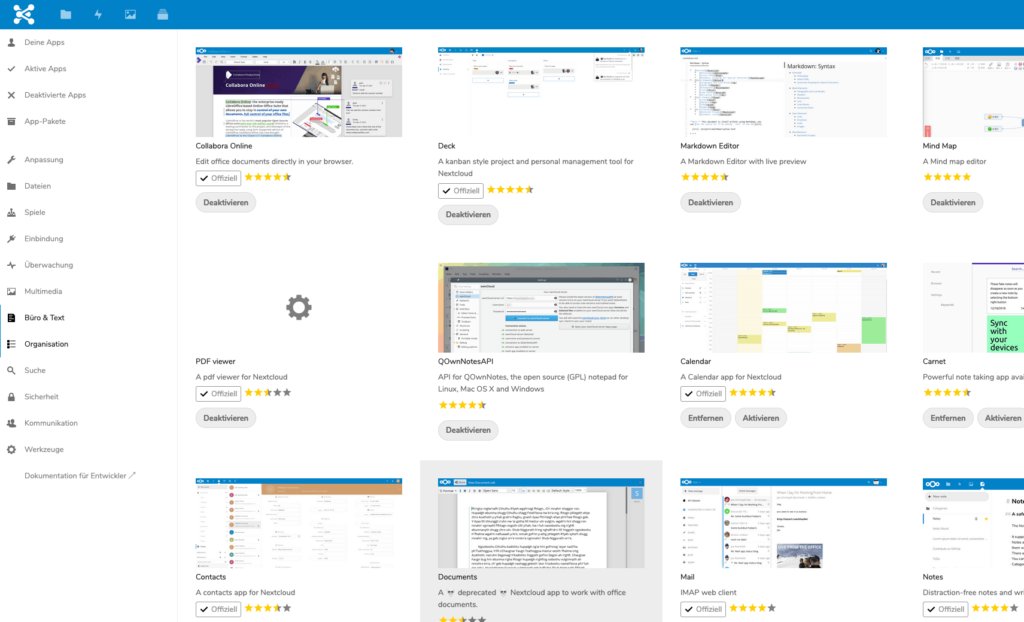Open the Deck app screenshot thumbnail

coord(541,92)
